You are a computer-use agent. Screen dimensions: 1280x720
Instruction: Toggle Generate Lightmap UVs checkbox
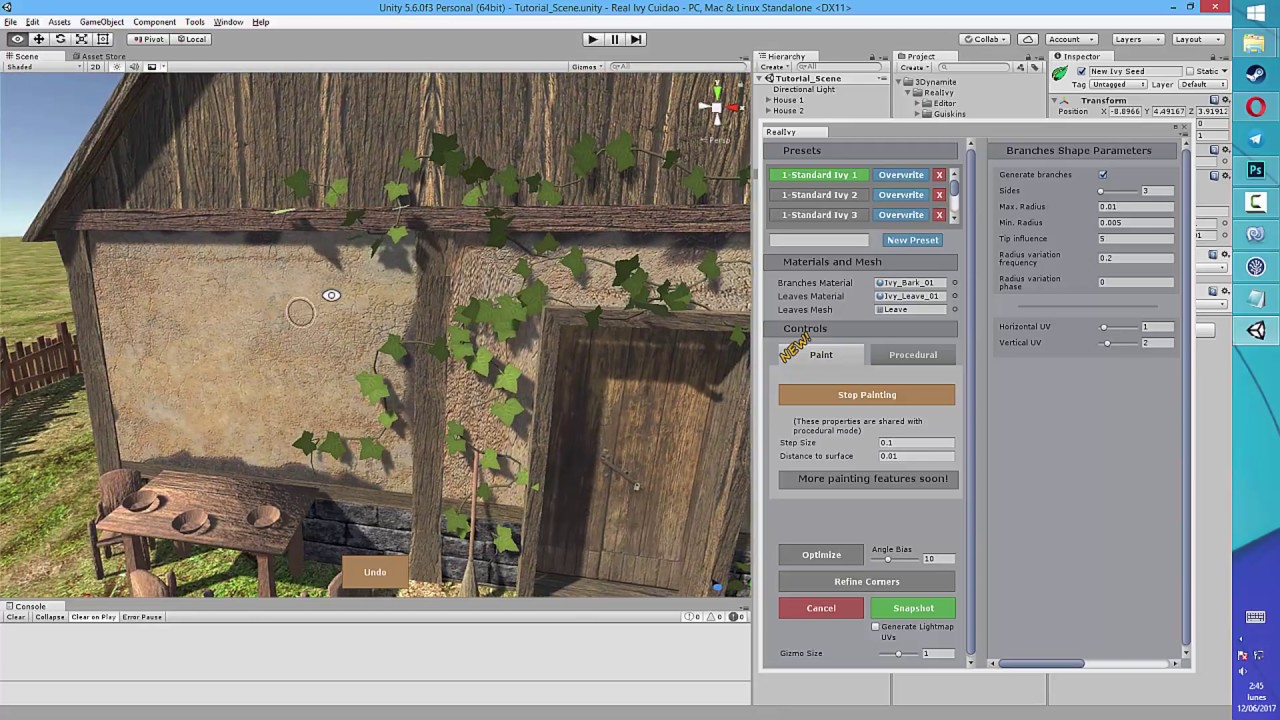(875, 627)
